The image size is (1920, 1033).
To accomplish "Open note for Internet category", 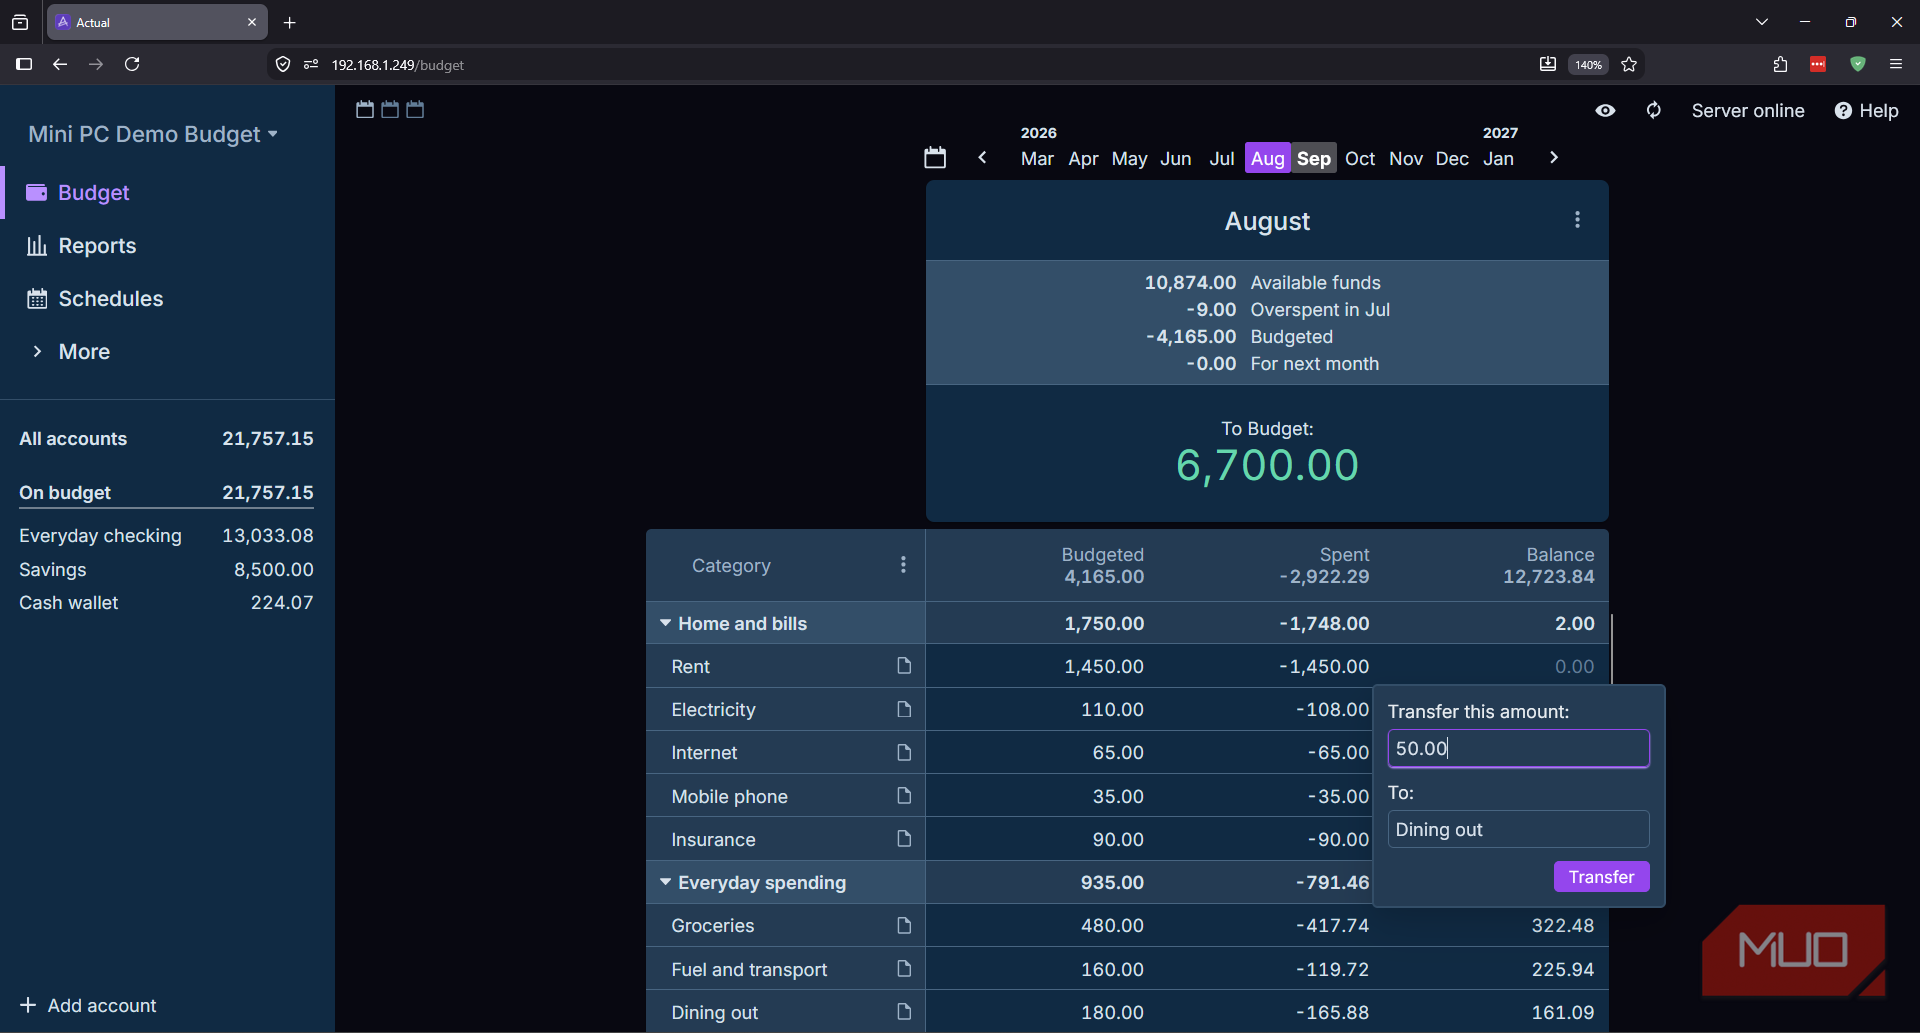I will (x=904, y=752).
